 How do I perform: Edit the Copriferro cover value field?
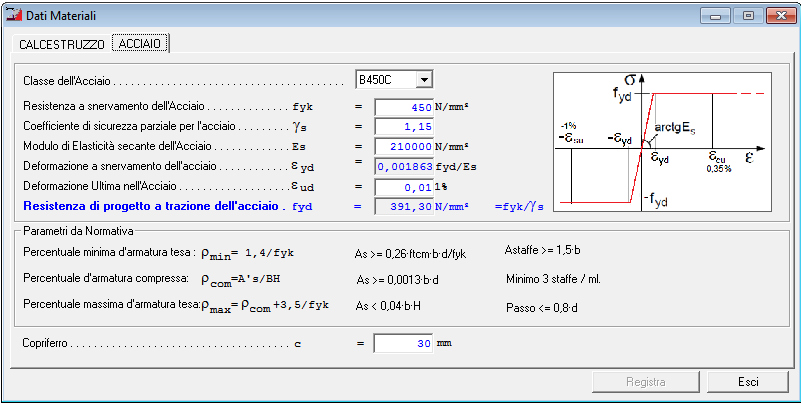pos(404,343)
